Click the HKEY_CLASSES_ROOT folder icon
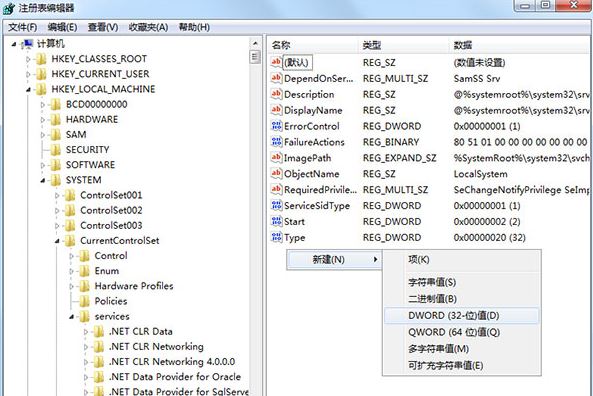The image size is (593, 396). pyautogui.click(x=41, y=59)
